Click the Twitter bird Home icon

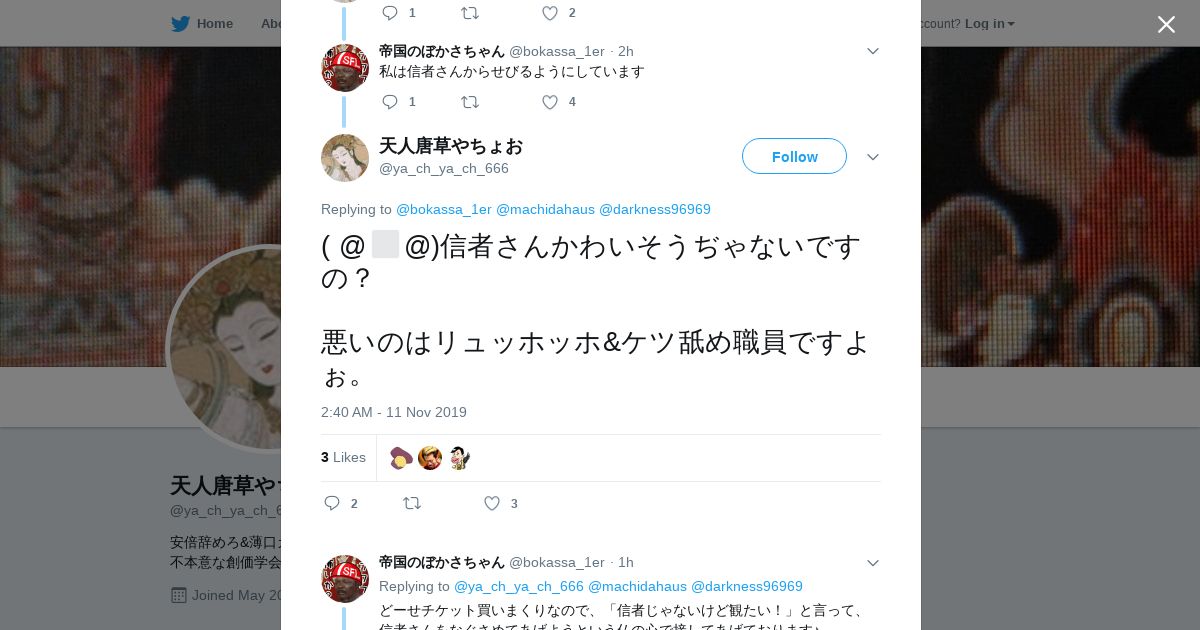tap(180, 23)
